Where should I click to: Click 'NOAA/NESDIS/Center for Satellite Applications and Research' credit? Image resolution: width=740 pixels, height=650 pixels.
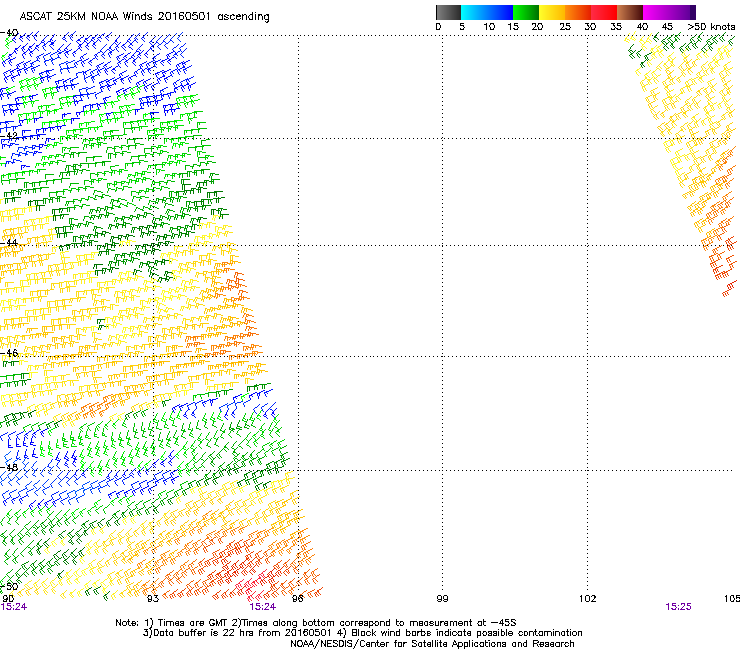(432, 644)
